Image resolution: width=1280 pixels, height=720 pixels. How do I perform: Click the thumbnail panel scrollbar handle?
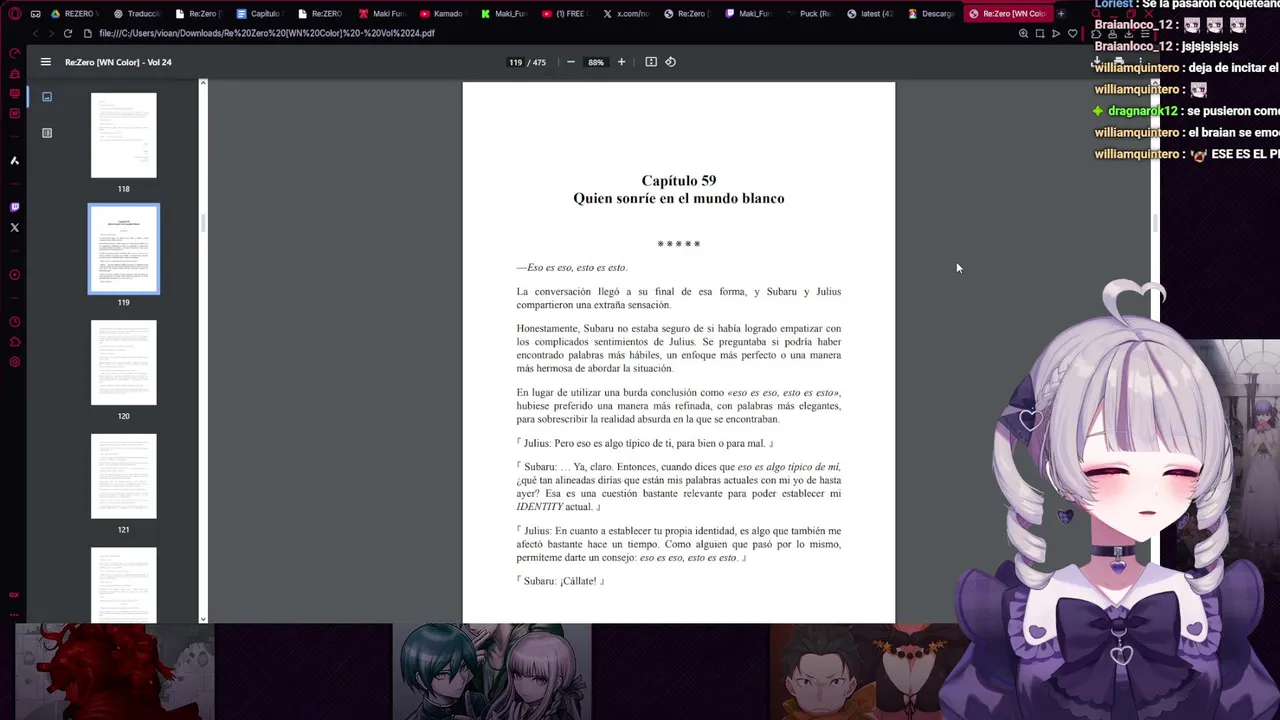(203, 223)
